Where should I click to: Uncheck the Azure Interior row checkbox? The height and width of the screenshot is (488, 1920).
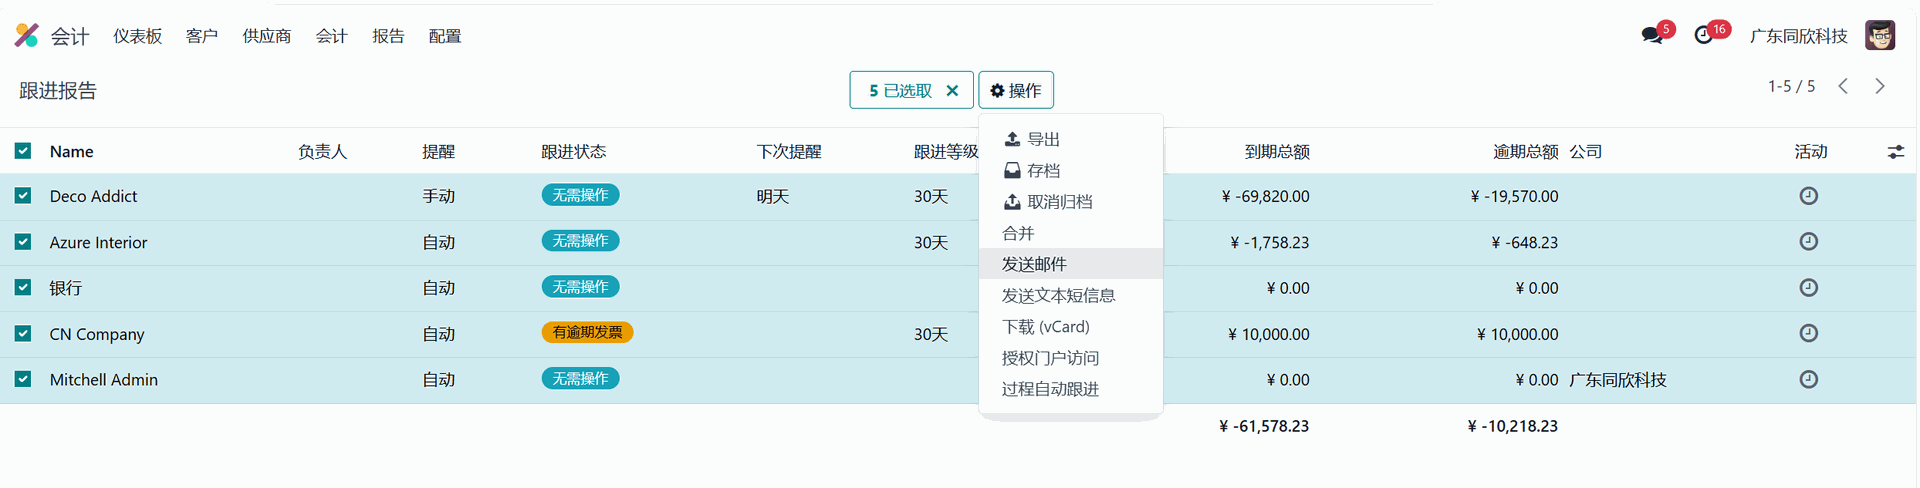tap(23, 242)
